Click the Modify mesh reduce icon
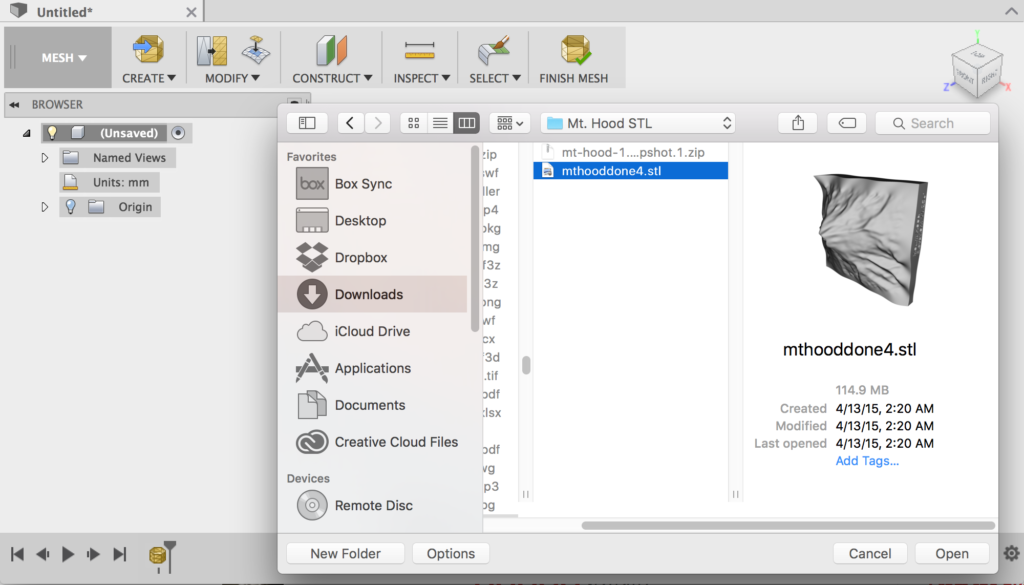Image resolution: width=1024 pixels, height=585 pixels. 212,50
